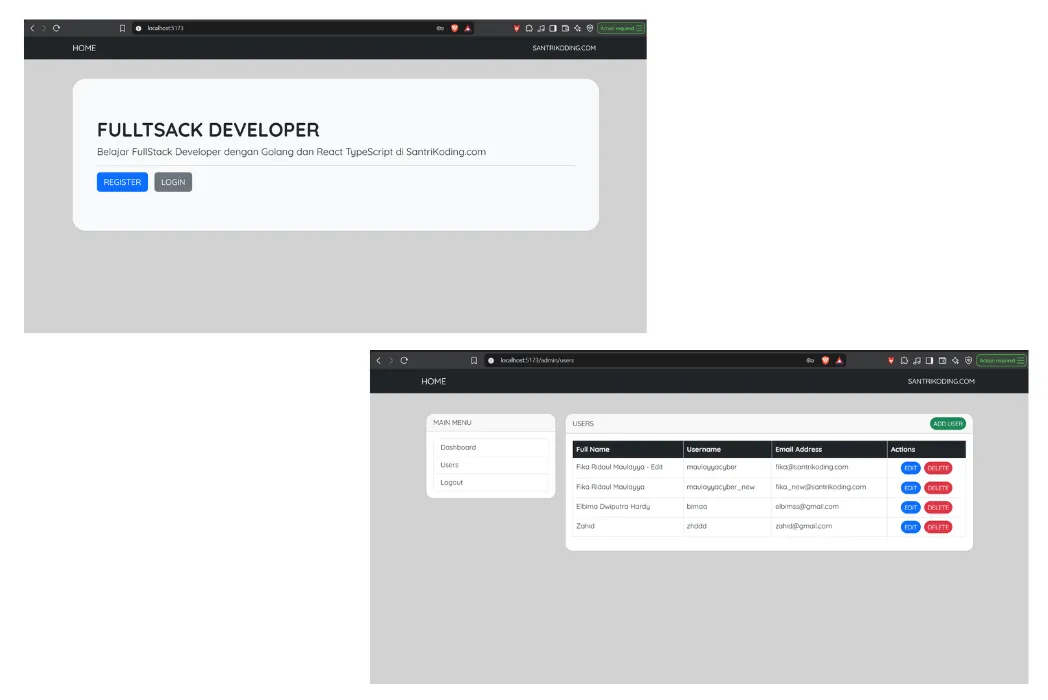Click the red extension icon in top home window toolbar
This screenshot has height=700, width=1048.
click(x=516, y=28)
